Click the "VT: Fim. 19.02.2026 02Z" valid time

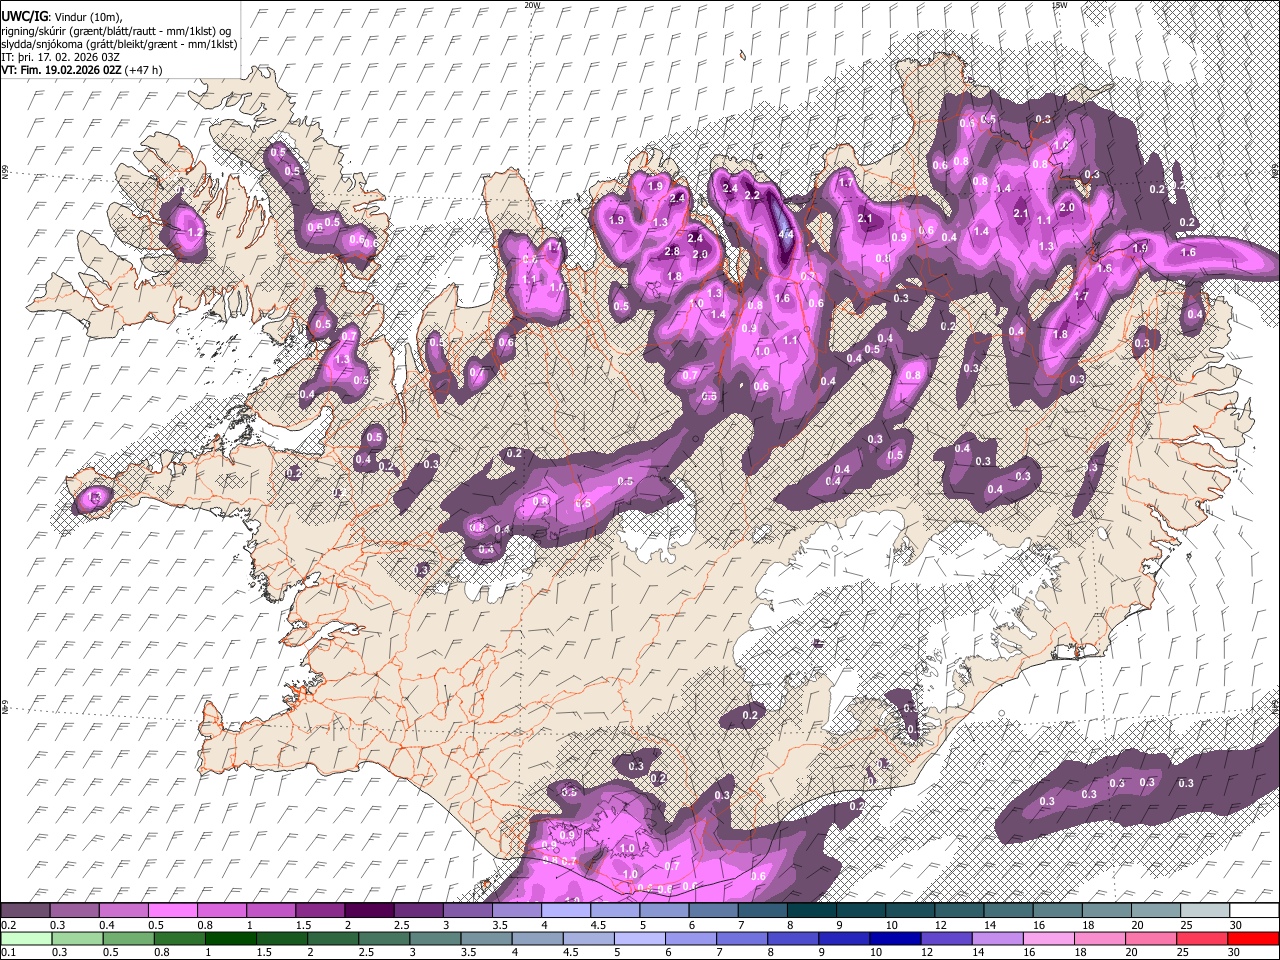coord(62,70)
